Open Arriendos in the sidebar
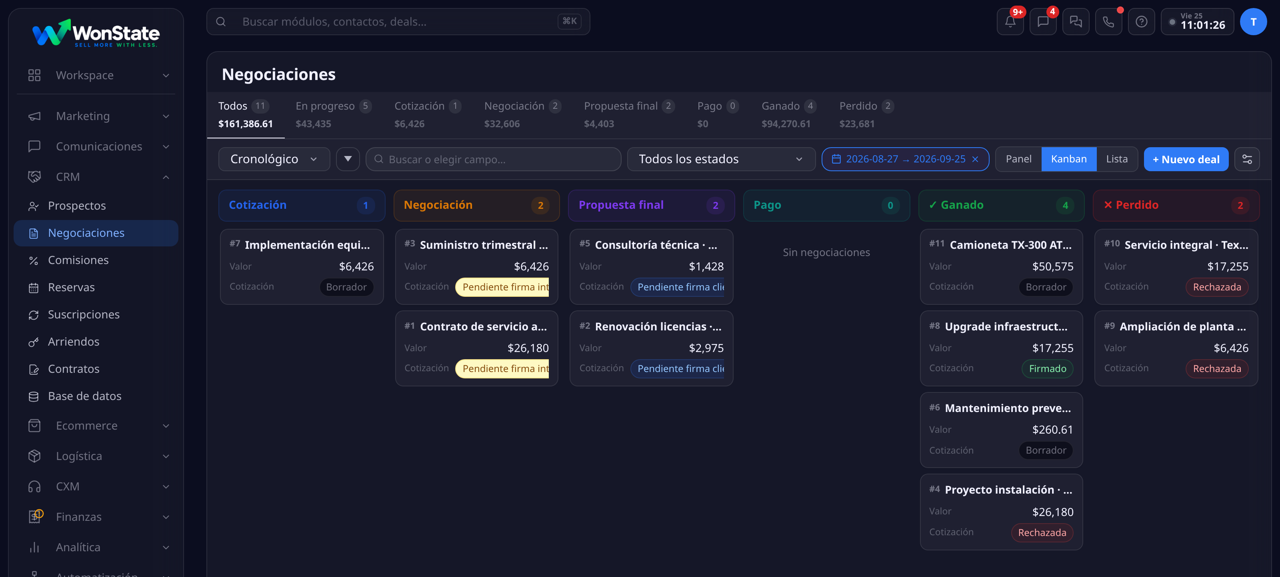The image size is (1280, 577). coord(96,342)
